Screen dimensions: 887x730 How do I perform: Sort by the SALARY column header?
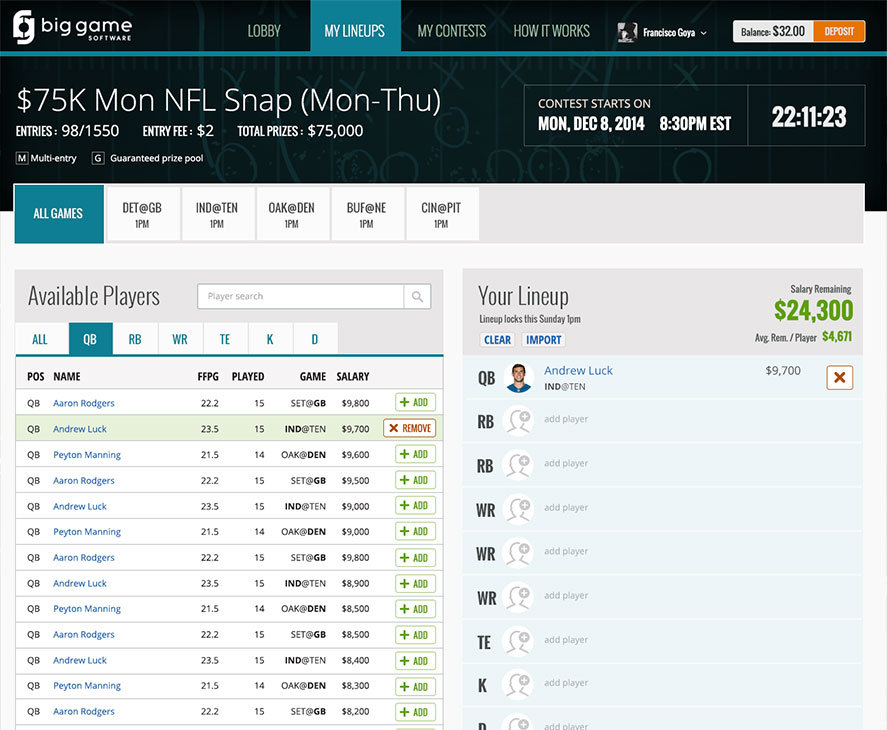coord(353,376)
